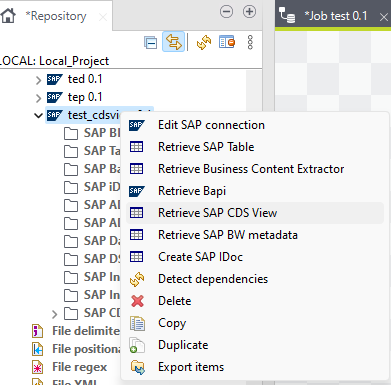
Task: Choose Export items from context menu
Action: point(255,367)
